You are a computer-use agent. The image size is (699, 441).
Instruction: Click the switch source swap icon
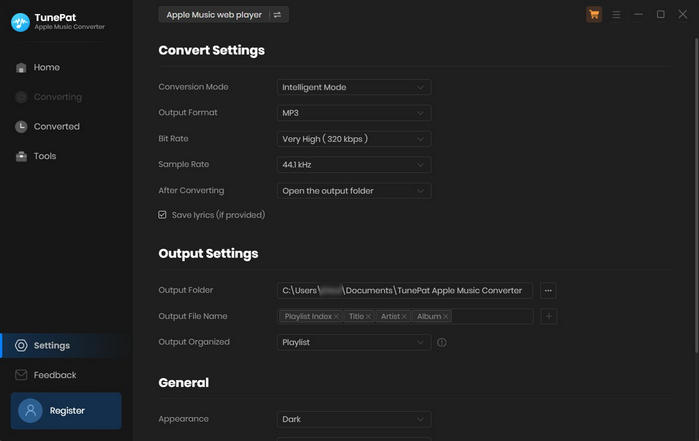[277, 15]
